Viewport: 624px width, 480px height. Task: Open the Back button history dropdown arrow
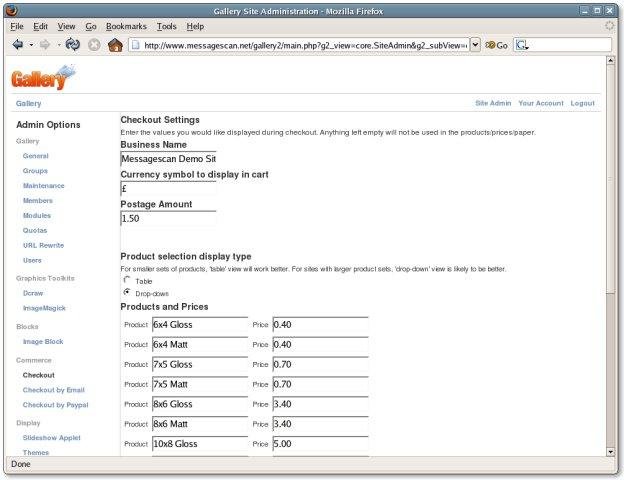31,45
